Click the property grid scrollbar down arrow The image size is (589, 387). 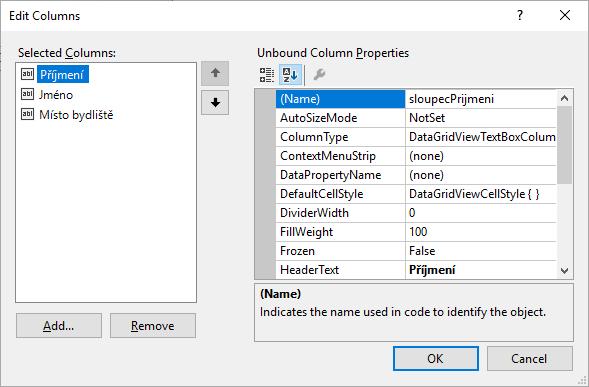[x=564, y=270]
